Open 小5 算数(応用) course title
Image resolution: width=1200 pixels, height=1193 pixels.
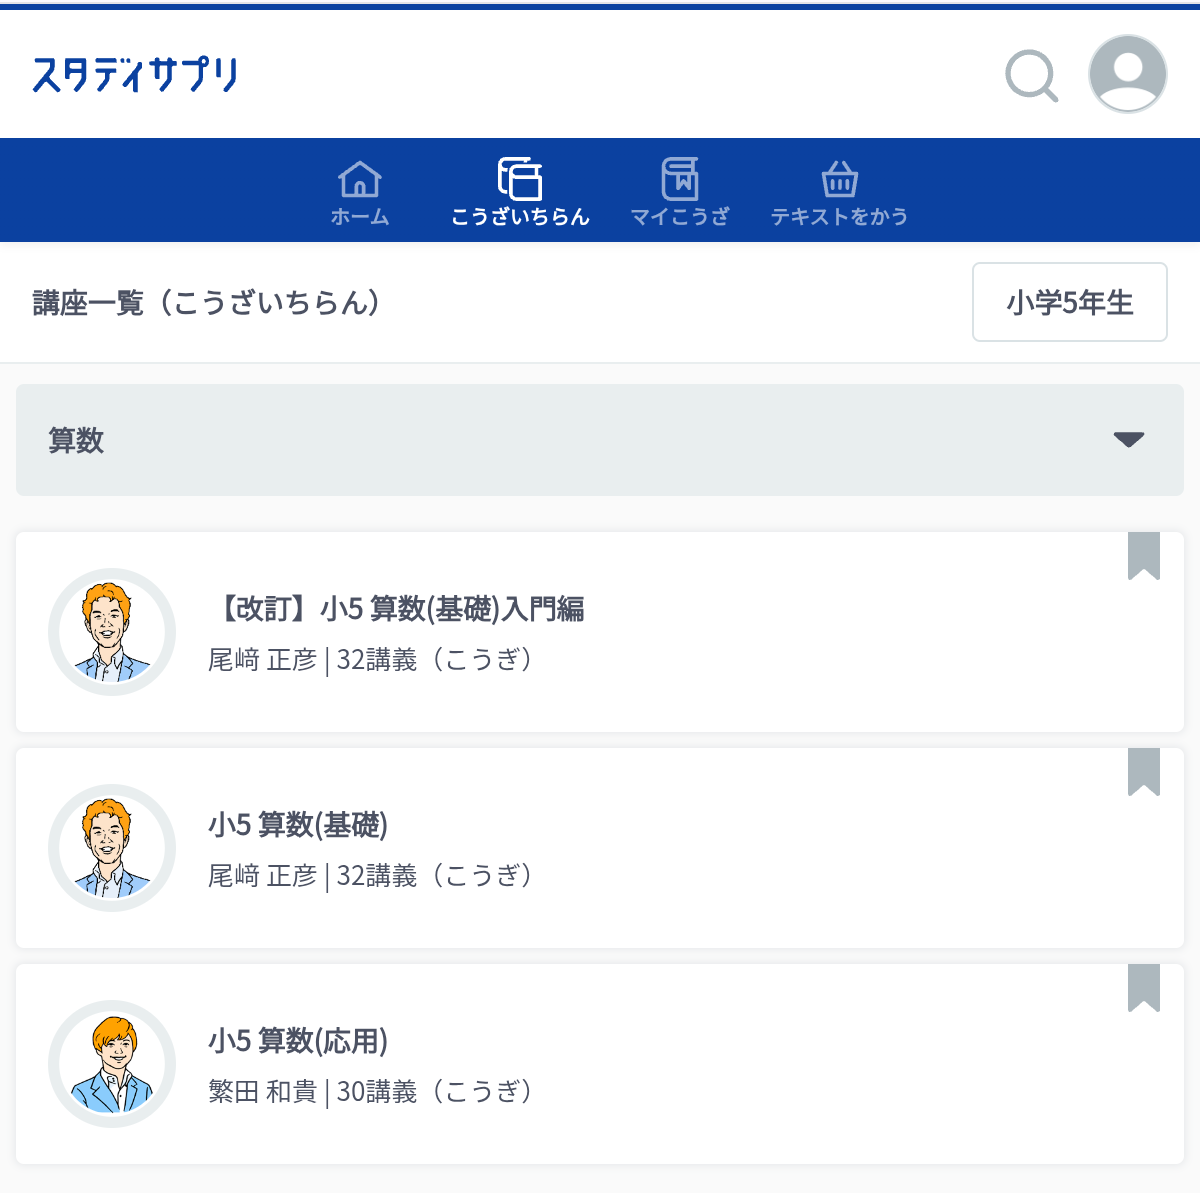coord(298,1041)
